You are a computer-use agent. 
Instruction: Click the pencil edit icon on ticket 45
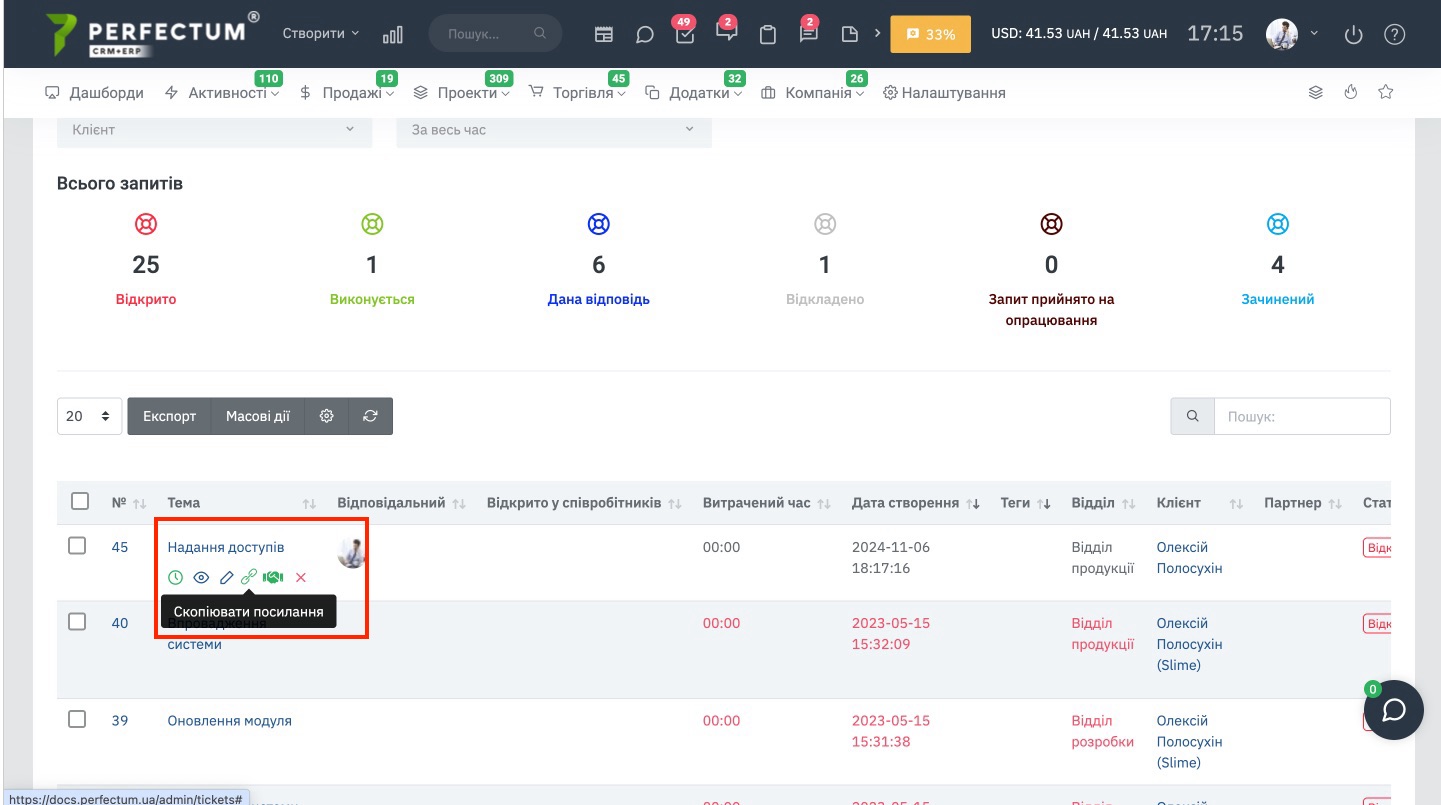[226, 577]
